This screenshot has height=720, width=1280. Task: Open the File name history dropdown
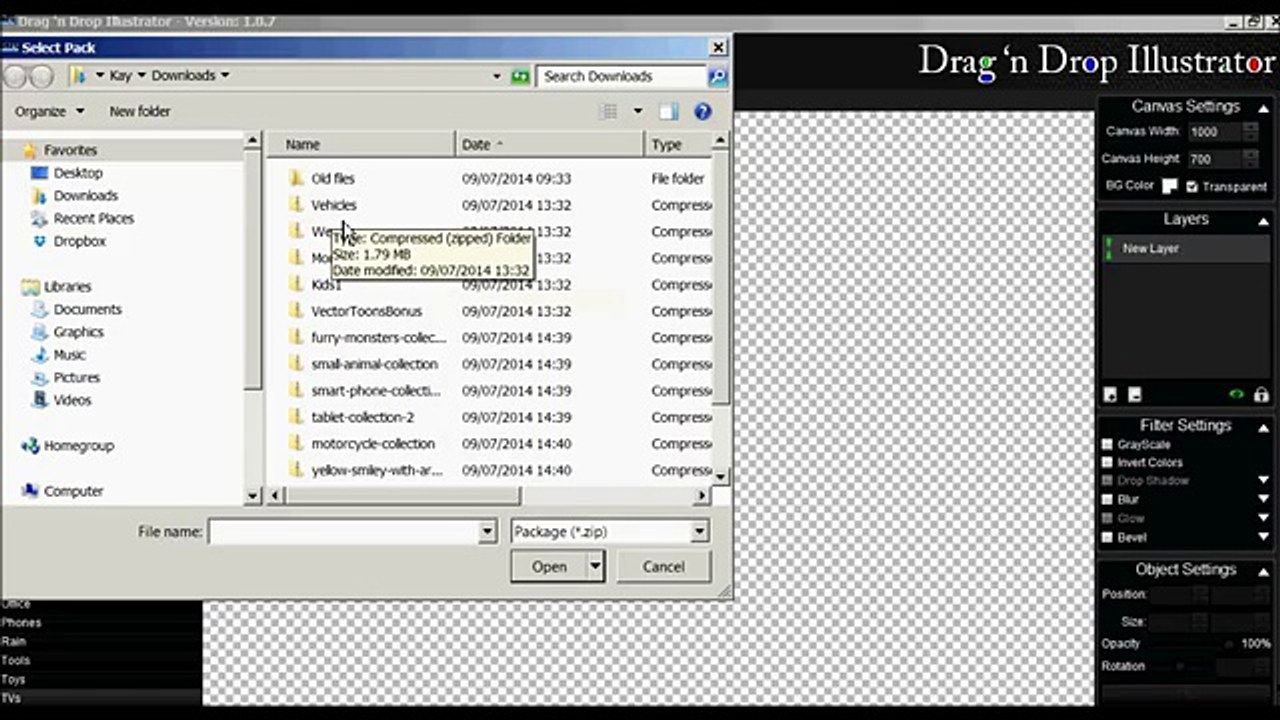[x=487, y=532]
